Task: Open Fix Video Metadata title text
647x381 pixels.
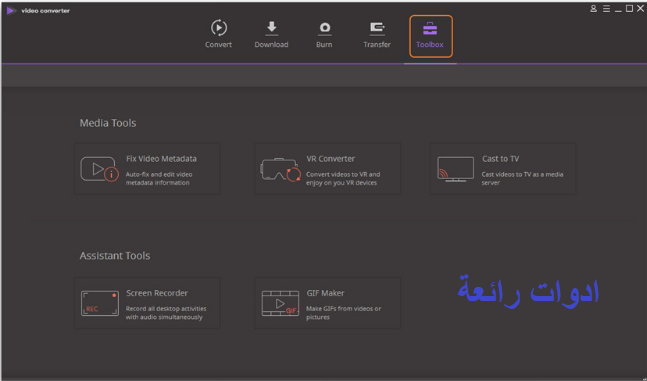Action: point(161,159)
